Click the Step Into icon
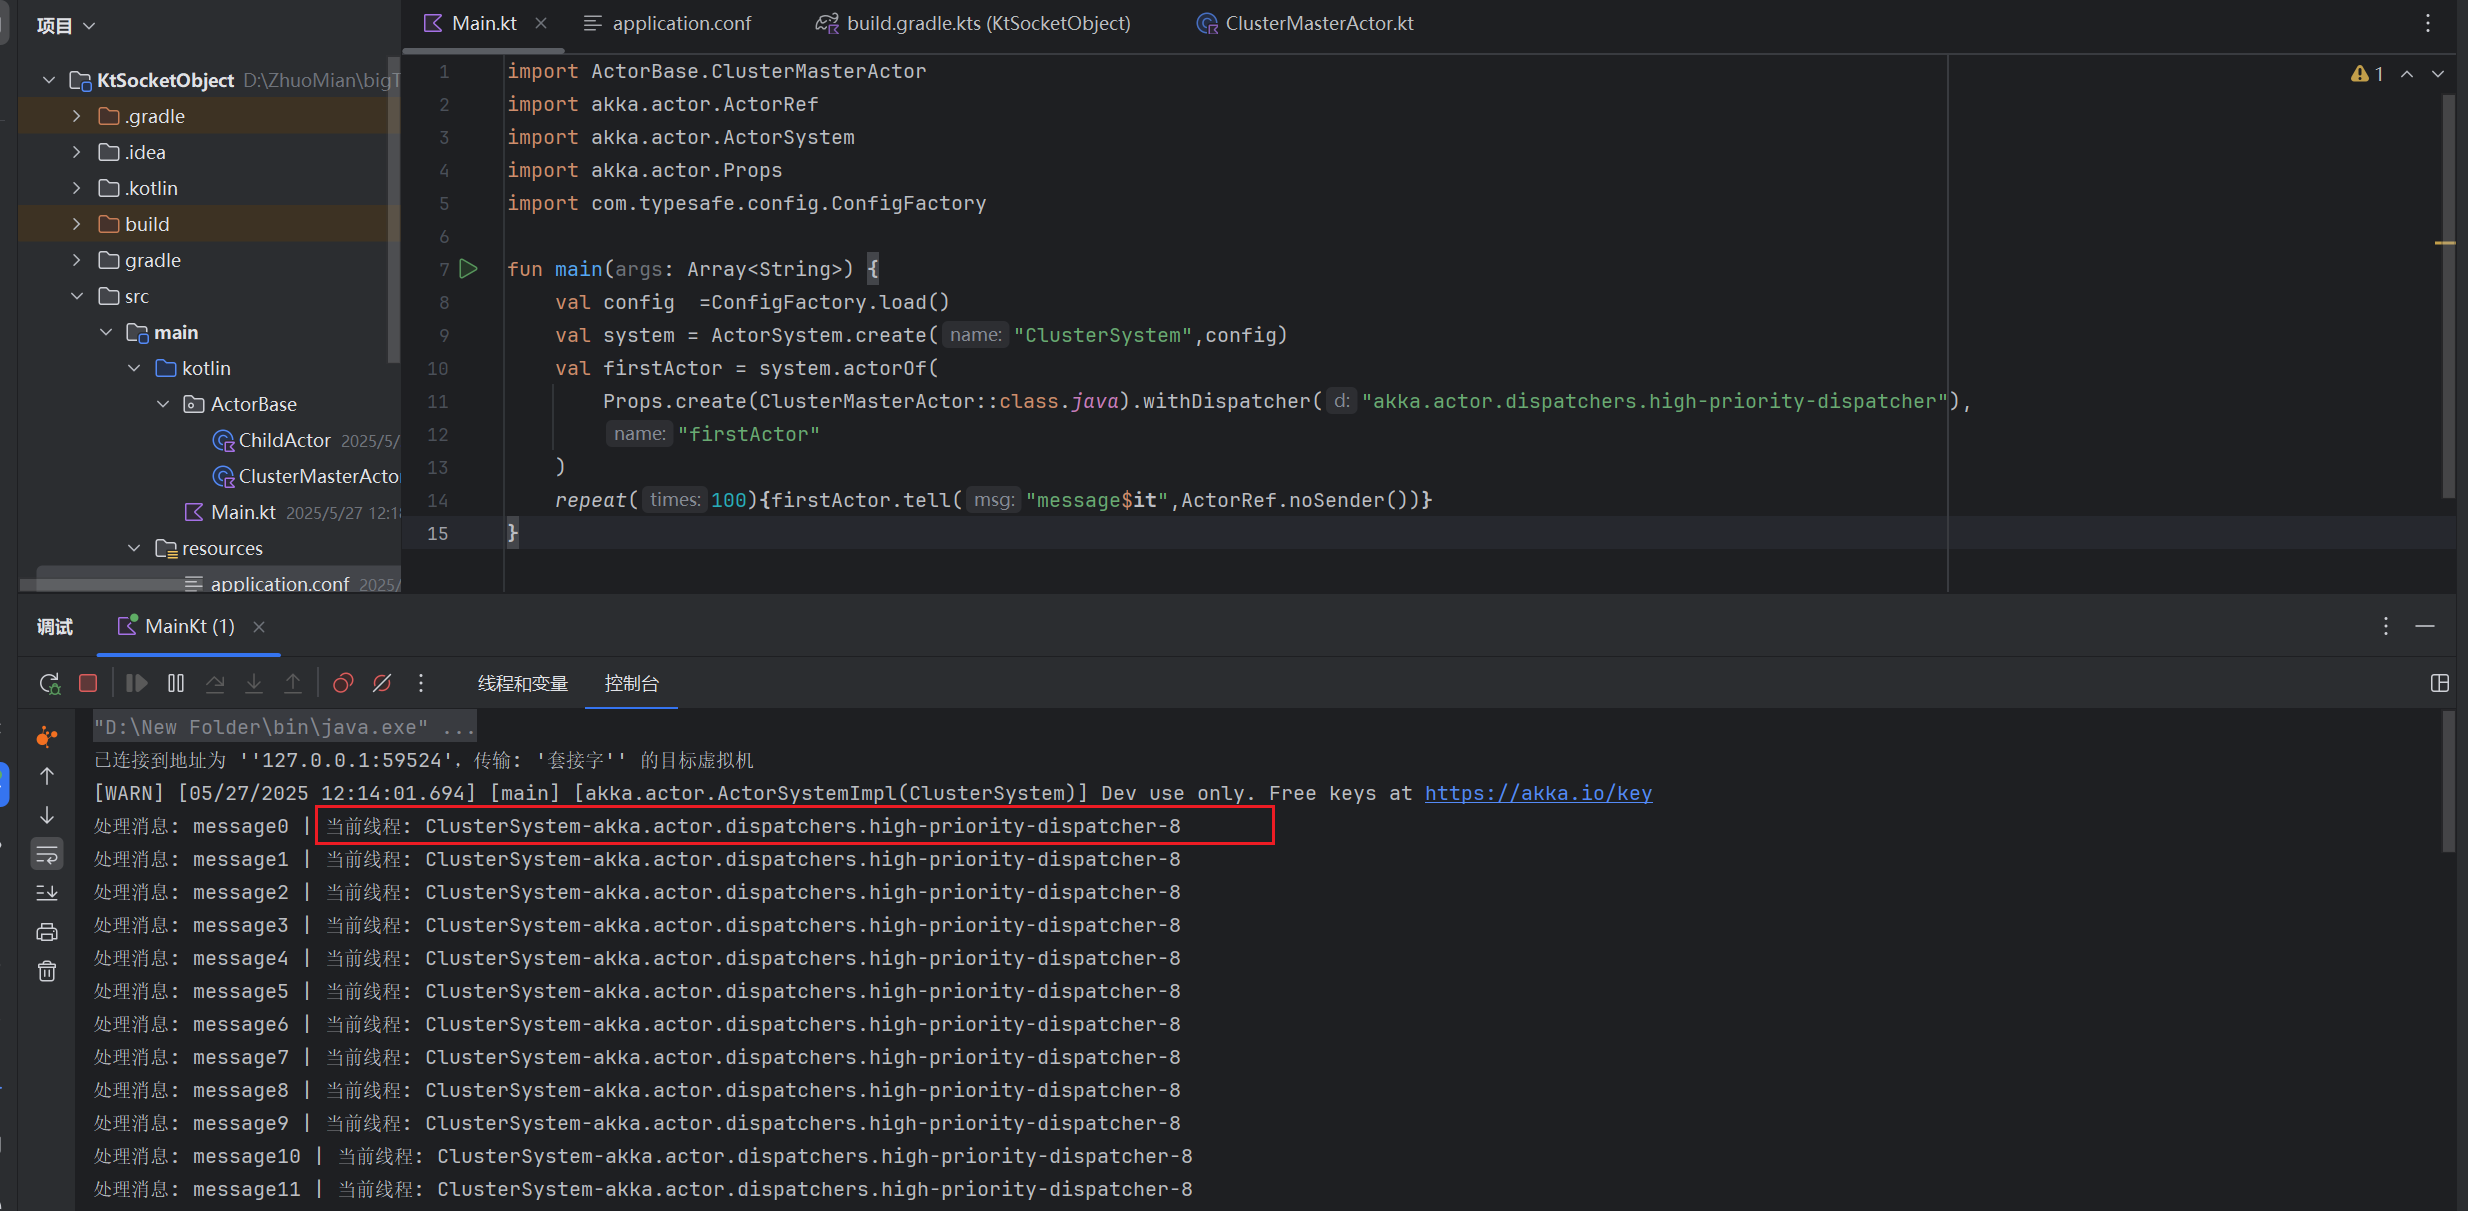Screen dimensions: 2468x1211 (254, 683)
